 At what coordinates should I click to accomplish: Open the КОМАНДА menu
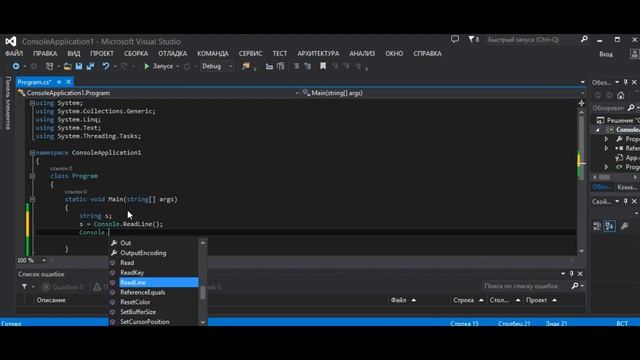[213, 53]
